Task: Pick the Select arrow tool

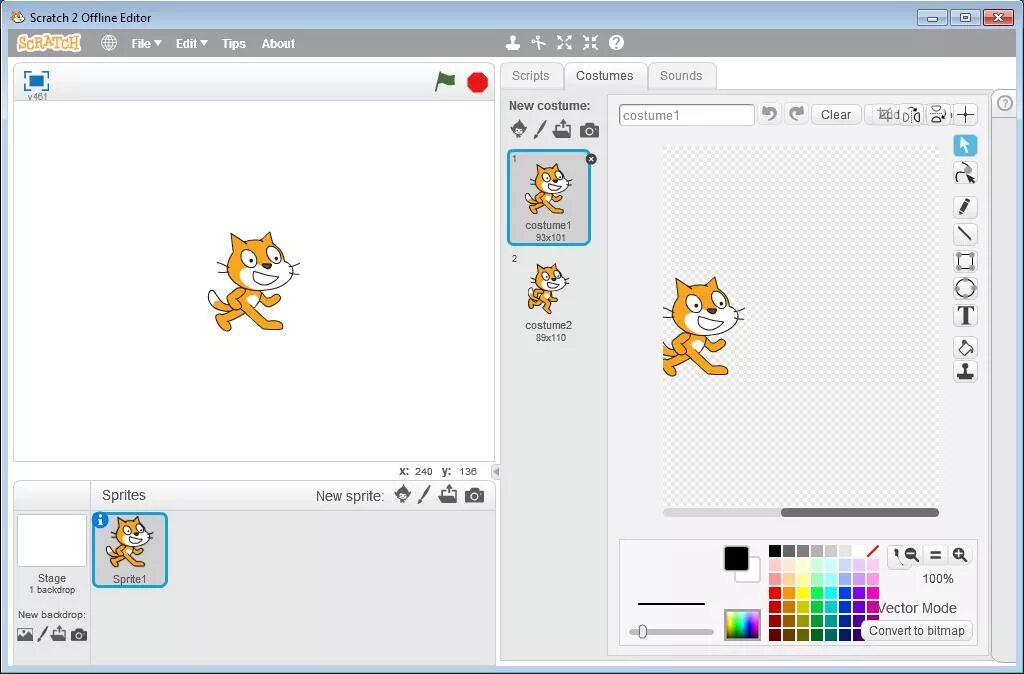Action: click(965, 145)
